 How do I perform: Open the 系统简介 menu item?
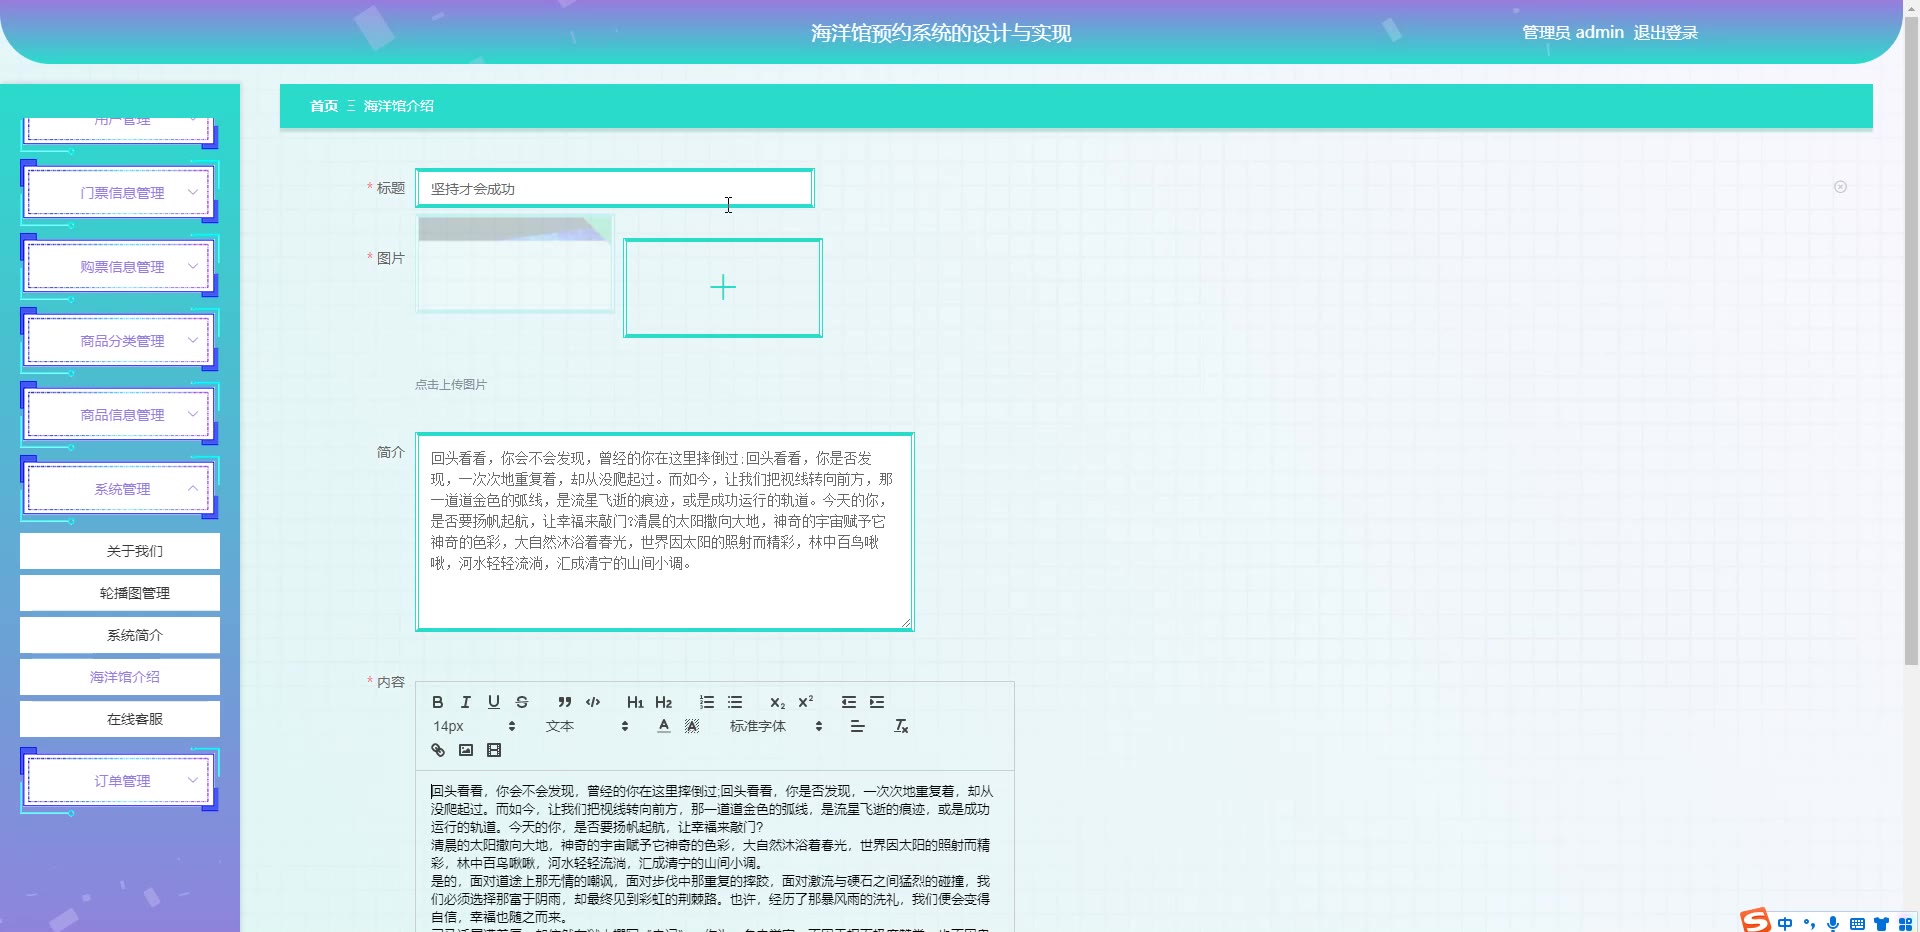(x=120, y=635)
